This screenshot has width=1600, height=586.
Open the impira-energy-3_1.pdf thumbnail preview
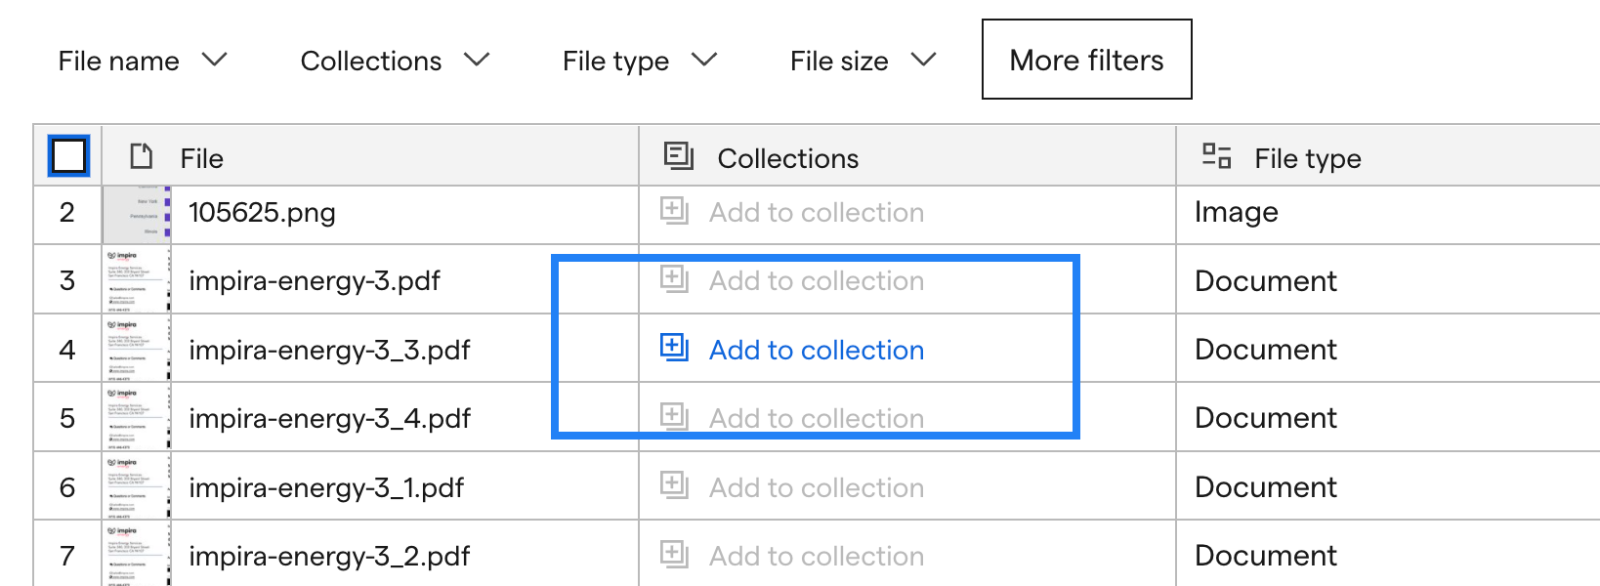point(137,486)
